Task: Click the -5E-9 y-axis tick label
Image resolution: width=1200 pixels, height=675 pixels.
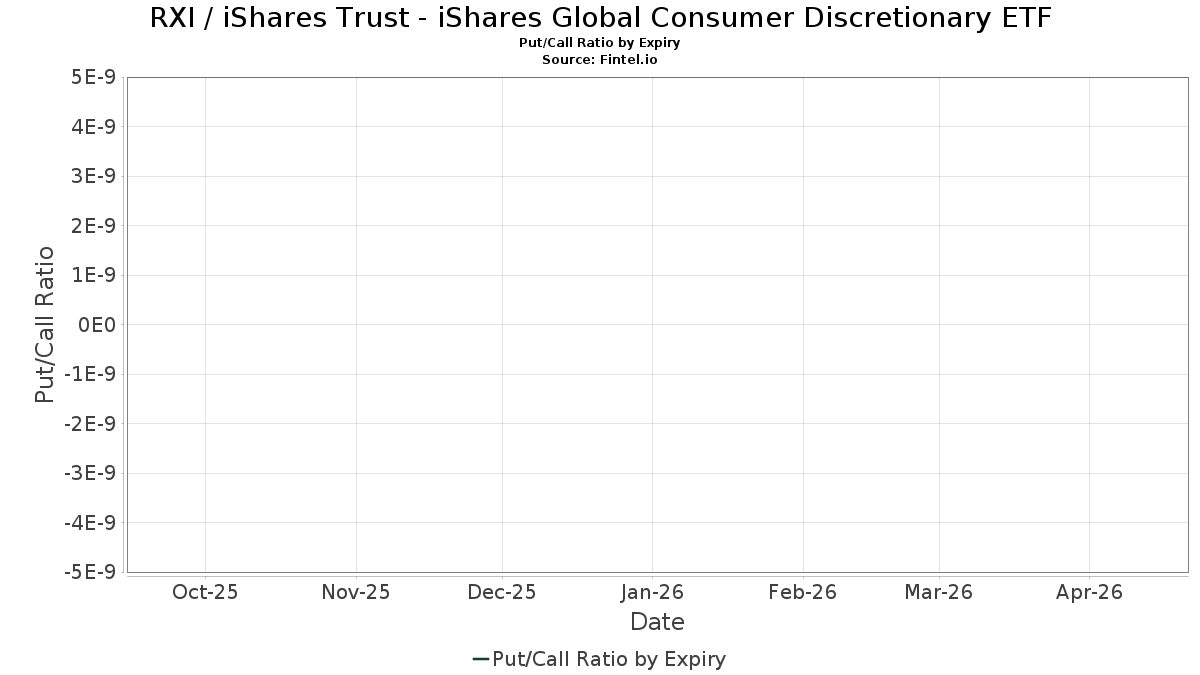Action: (x=90, y=572)
